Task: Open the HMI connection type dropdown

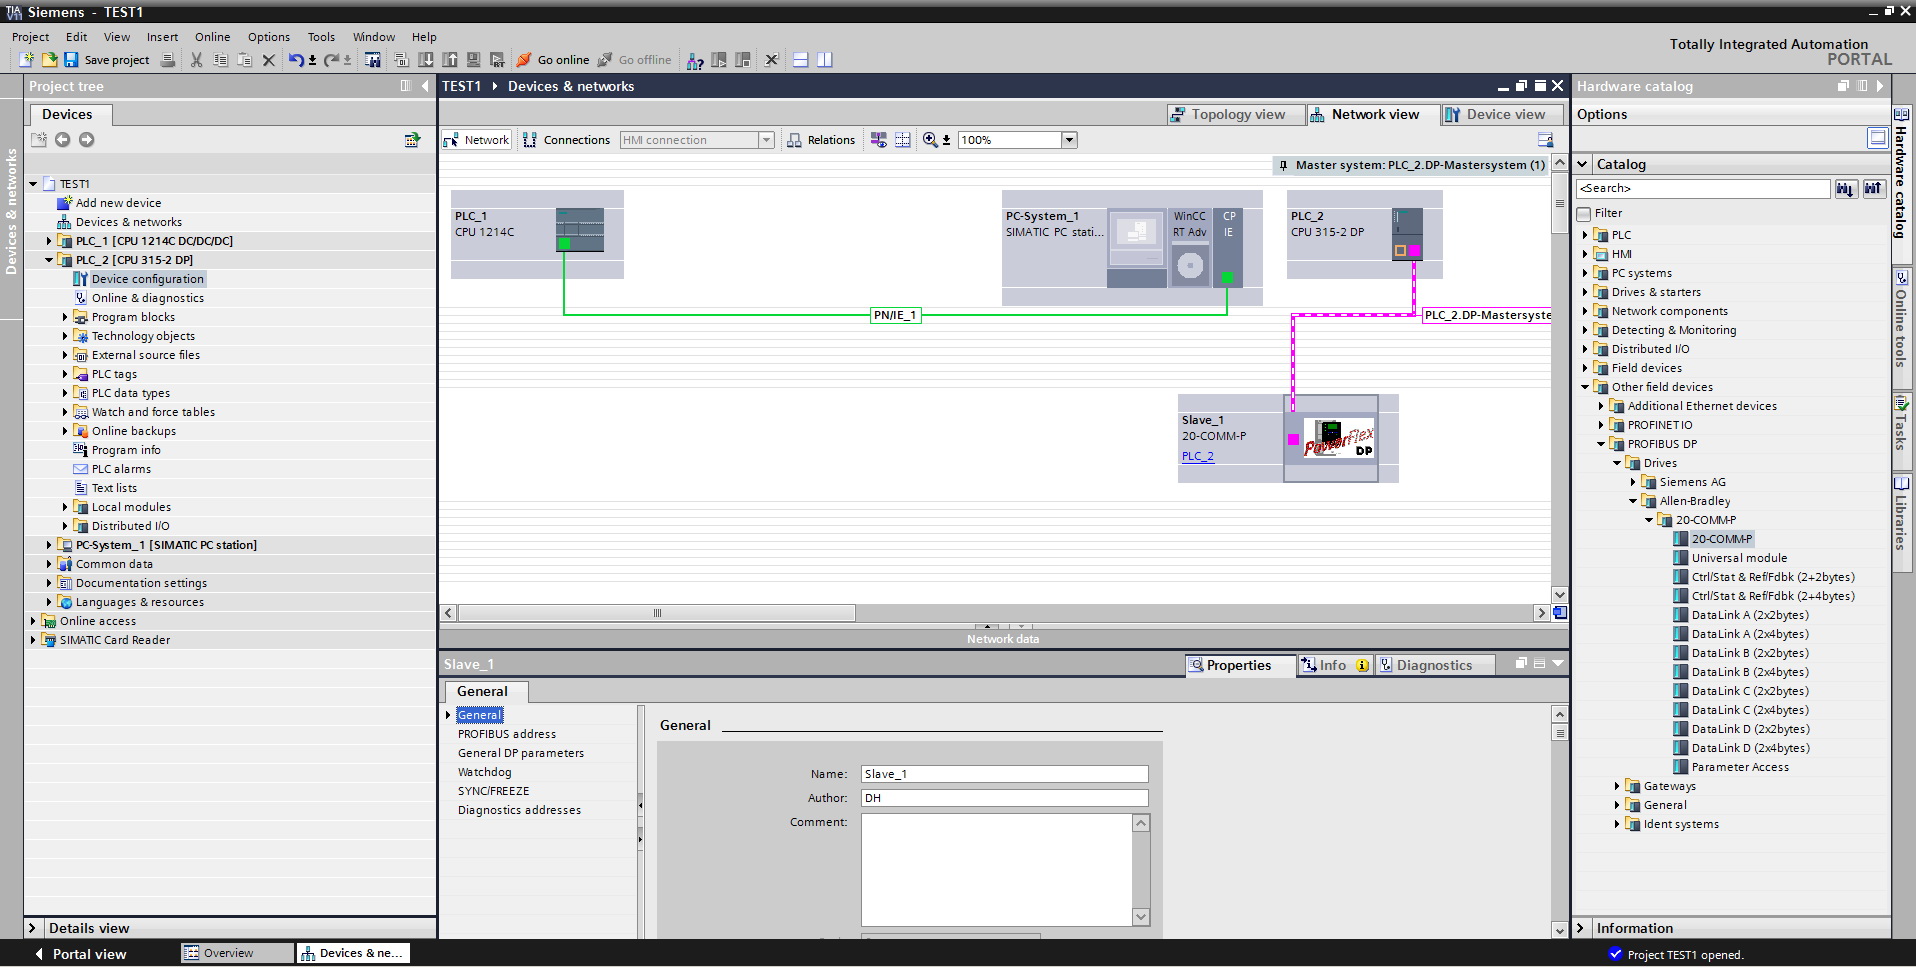Action: [x=766, y=140]
